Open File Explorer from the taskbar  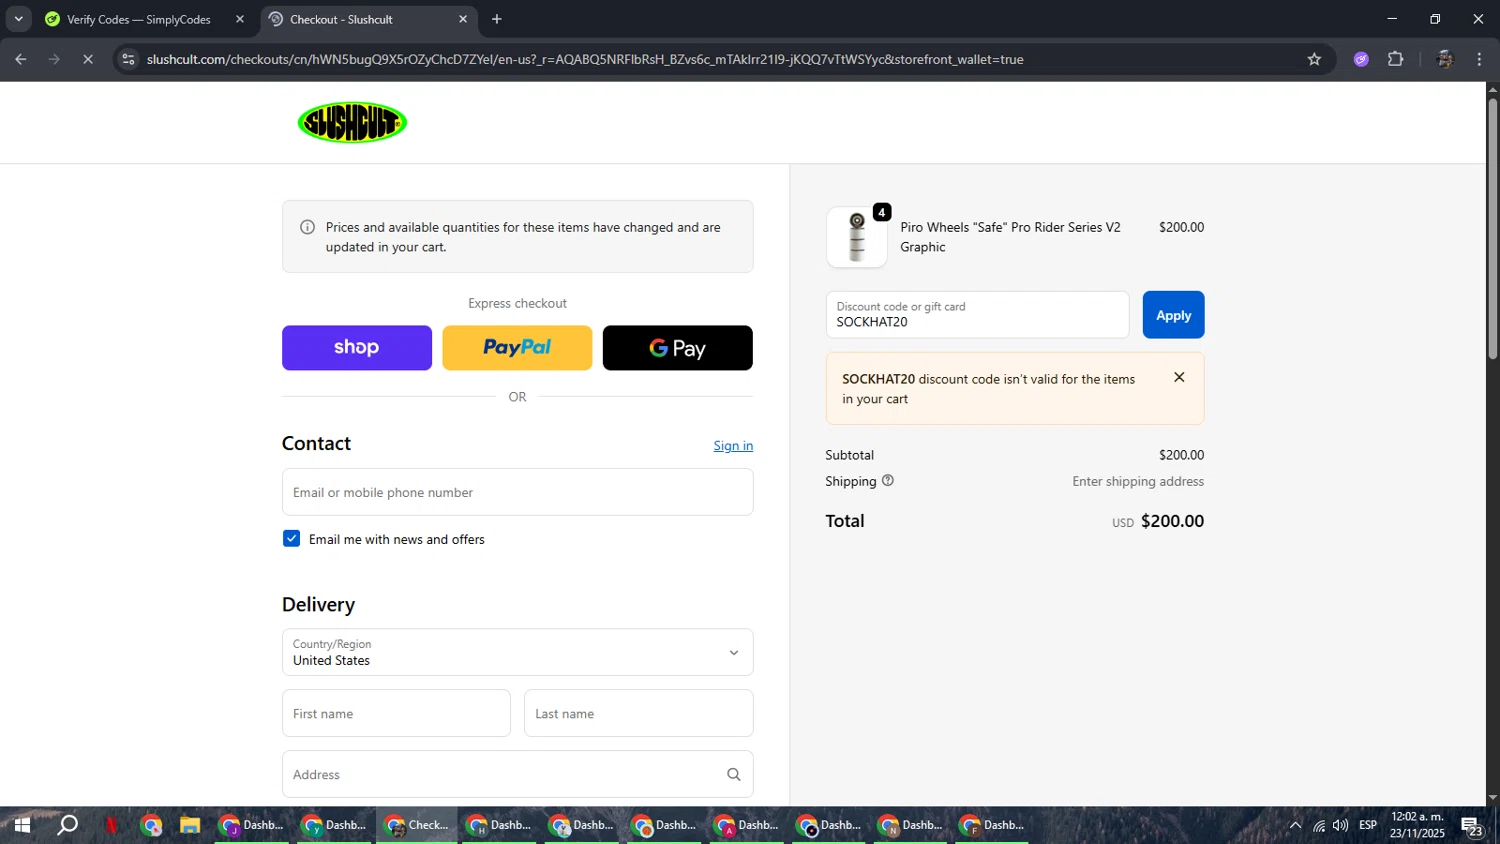190,825
